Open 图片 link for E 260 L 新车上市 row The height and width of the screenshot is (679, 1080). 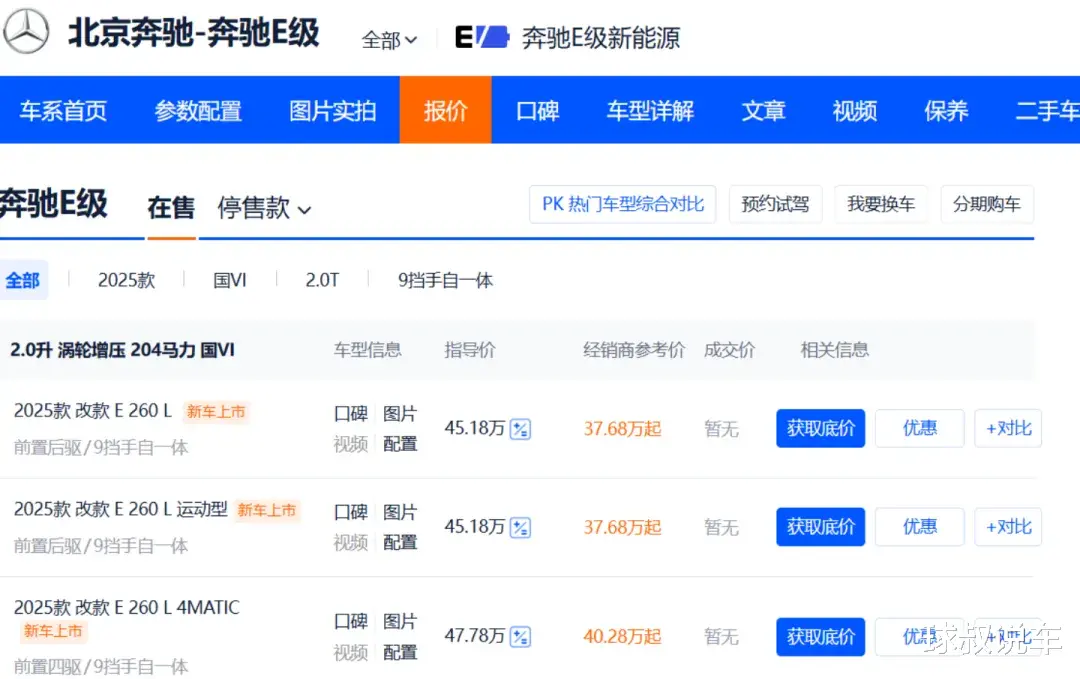coord(400,414)
